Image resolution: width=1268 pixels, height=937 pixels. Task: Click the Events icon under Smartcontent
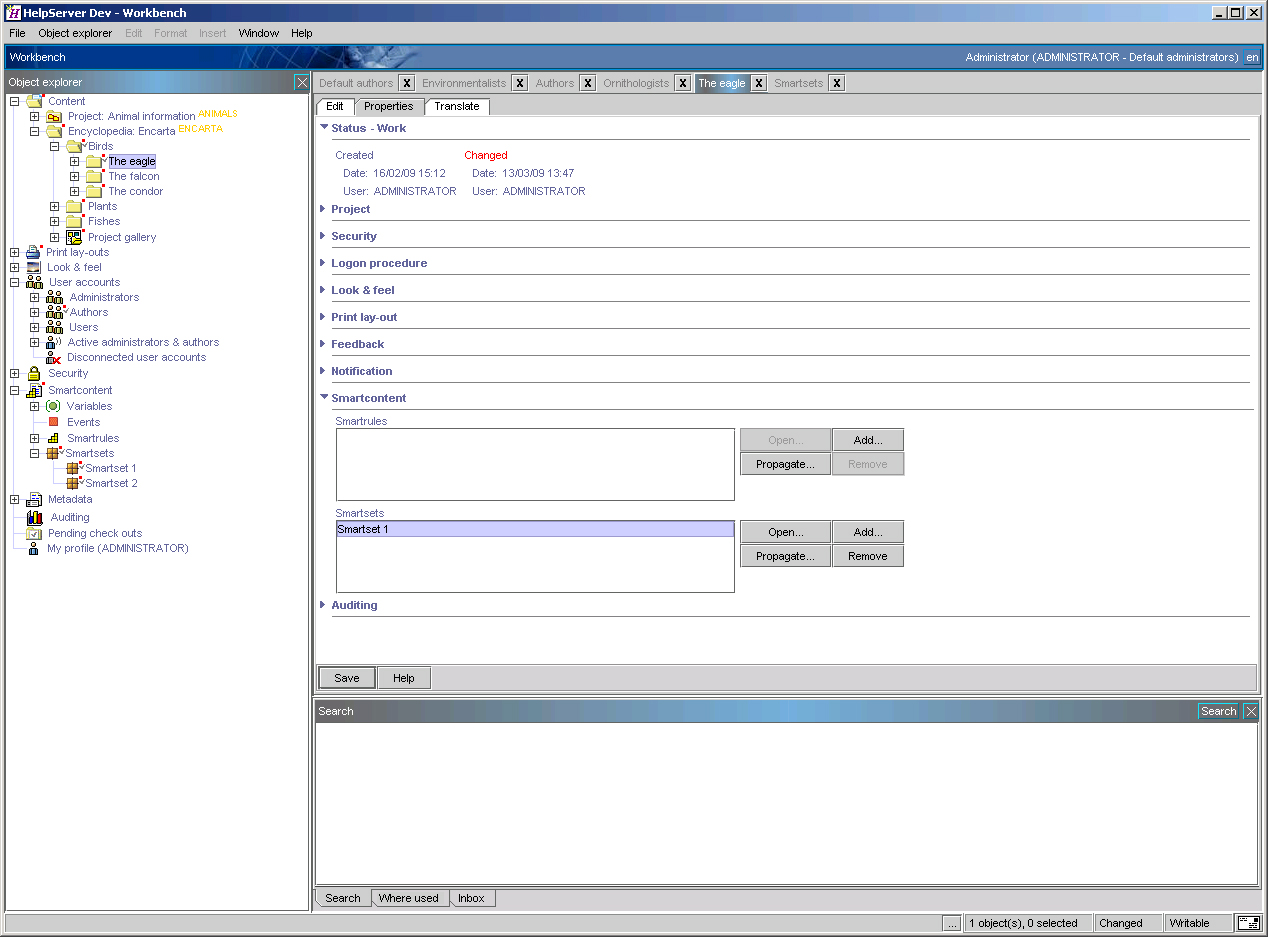coord(56,421)
